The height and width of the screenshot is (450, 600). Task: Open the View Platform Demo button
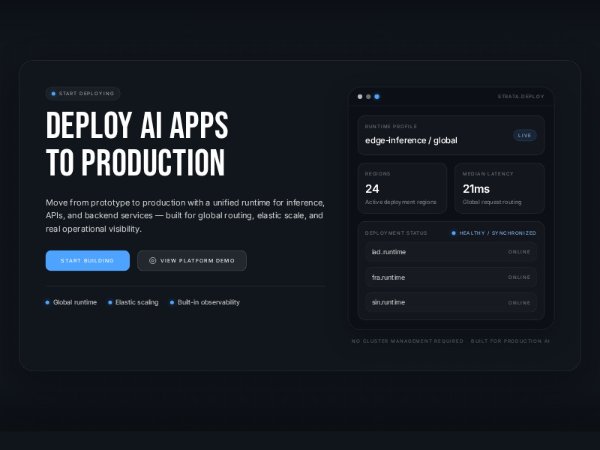(x=192, y=260)
